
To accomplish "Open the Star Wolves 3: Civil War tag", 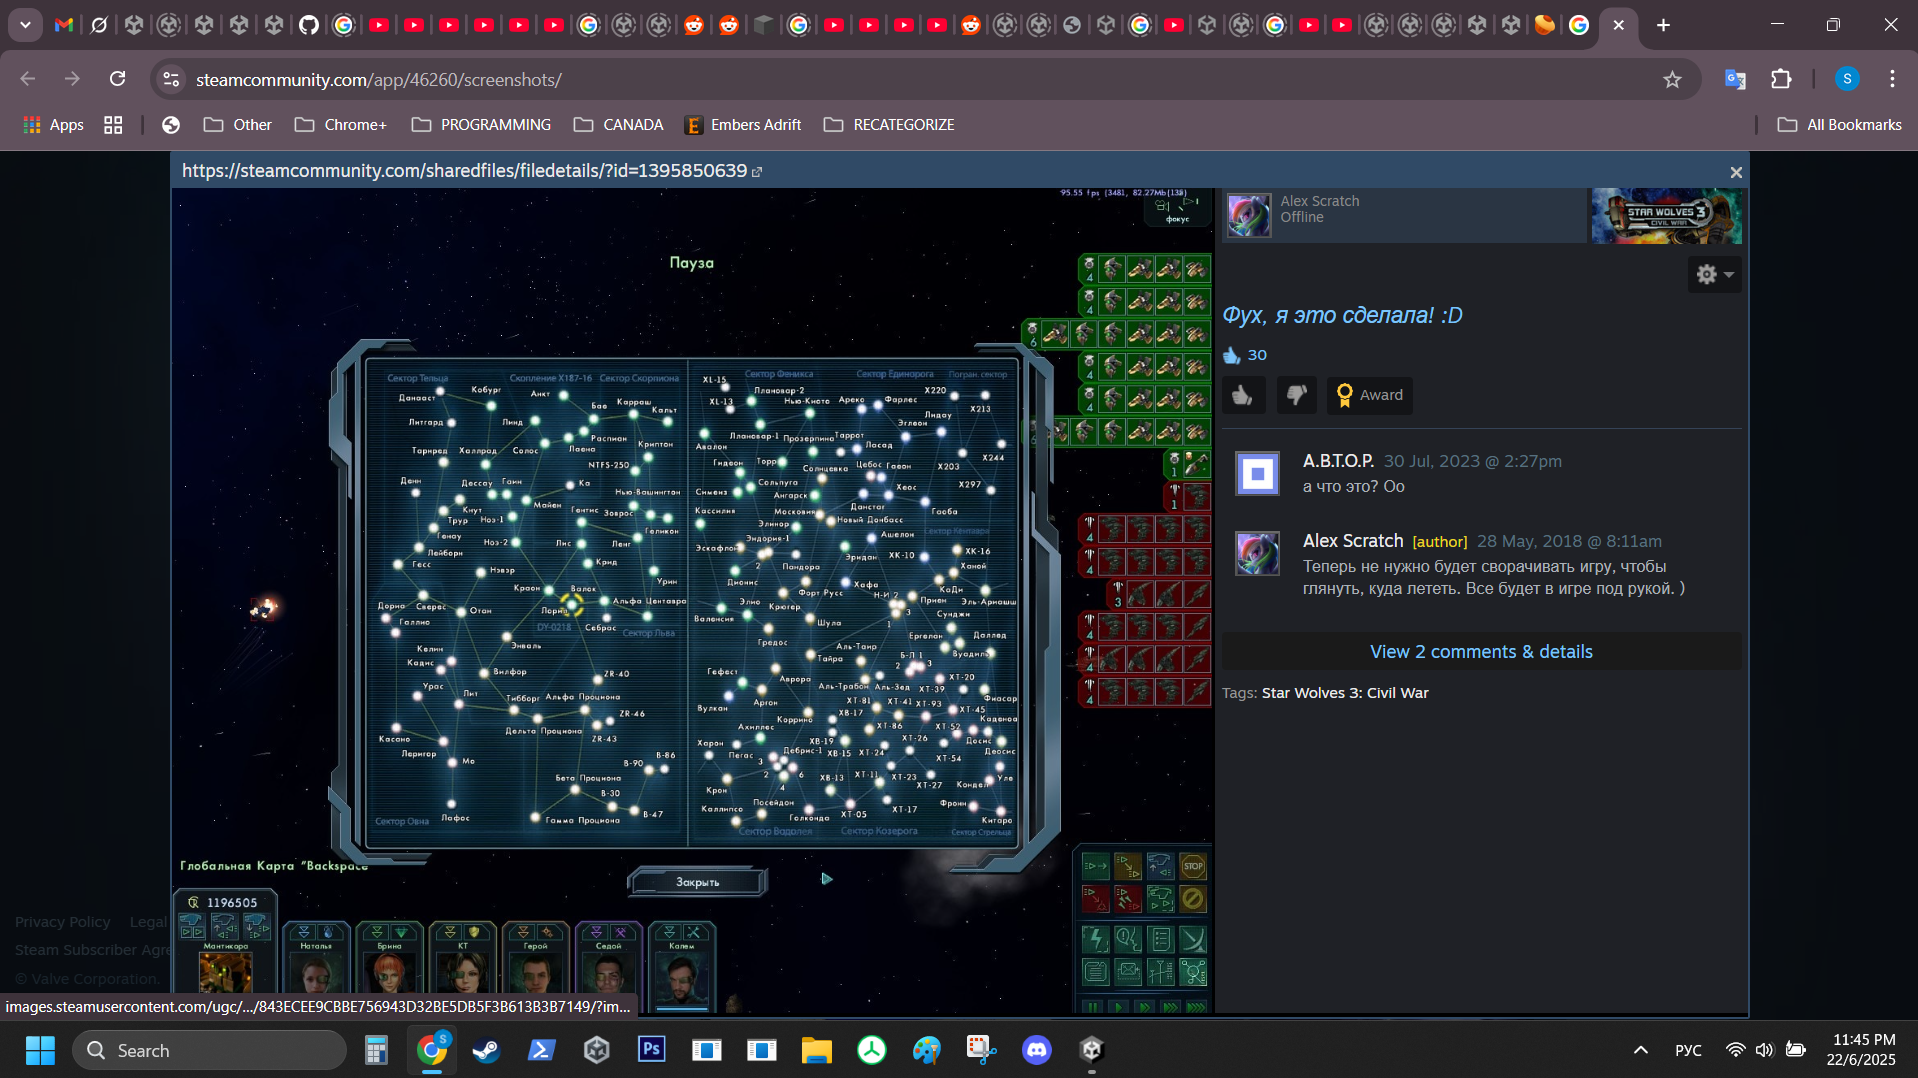I will [x=1345, y=693].
